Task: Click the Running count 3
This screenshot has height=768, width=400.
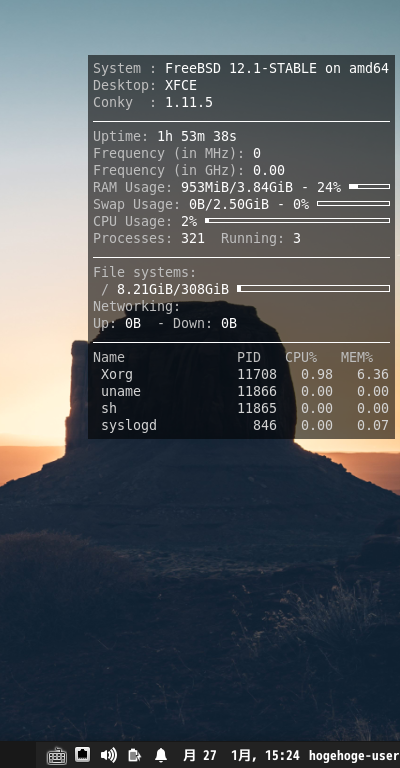Action: pos(297,239)
